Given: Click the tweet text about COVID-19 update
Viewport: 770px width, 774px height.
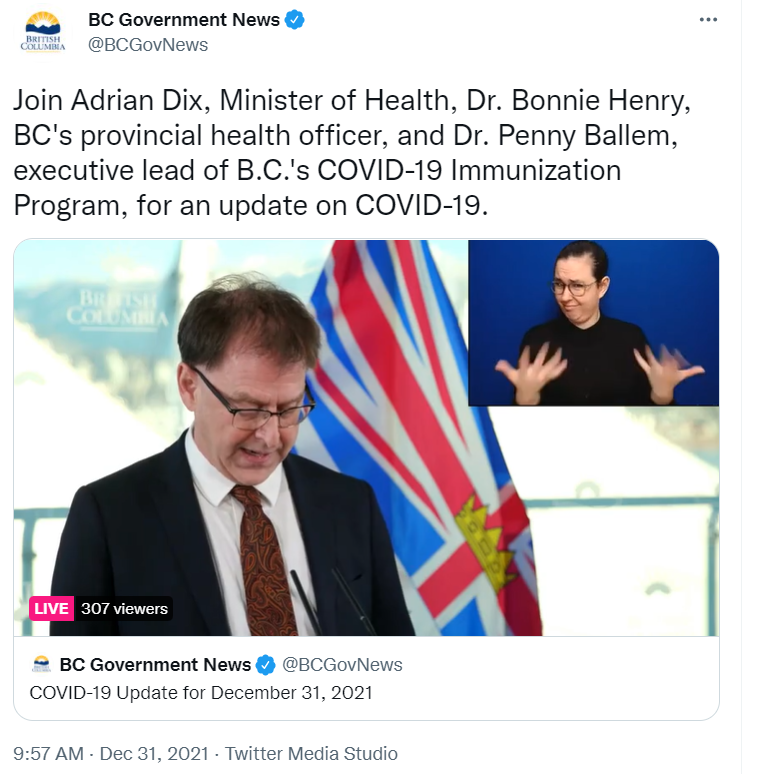Looking at the screenshot, I should click(350, 152).
